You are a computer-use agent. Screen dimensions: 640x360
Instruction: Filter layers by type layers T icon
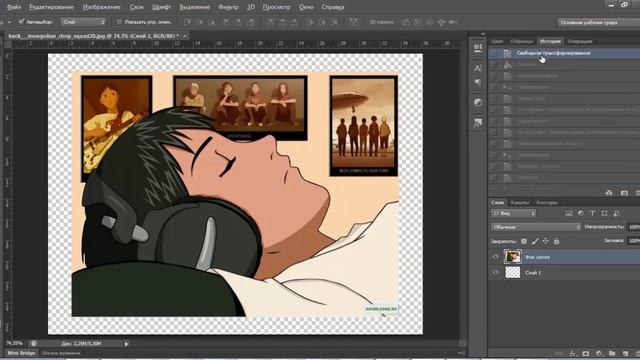click(x=592, y=213)
